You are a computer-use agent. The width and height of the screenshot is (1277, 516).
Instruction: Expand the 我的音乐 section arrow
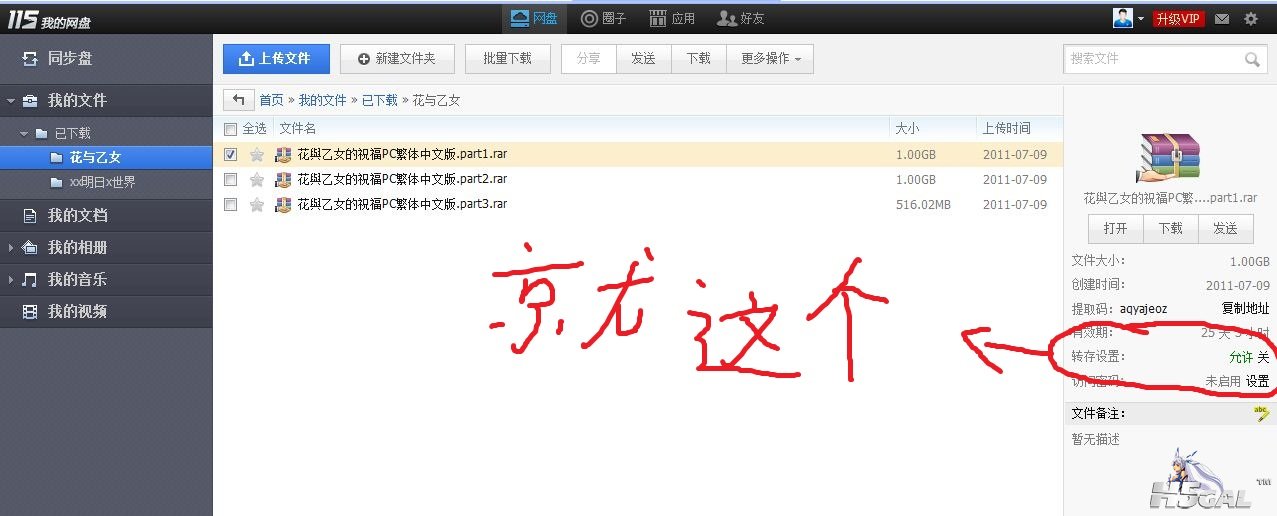pos(10,280)
